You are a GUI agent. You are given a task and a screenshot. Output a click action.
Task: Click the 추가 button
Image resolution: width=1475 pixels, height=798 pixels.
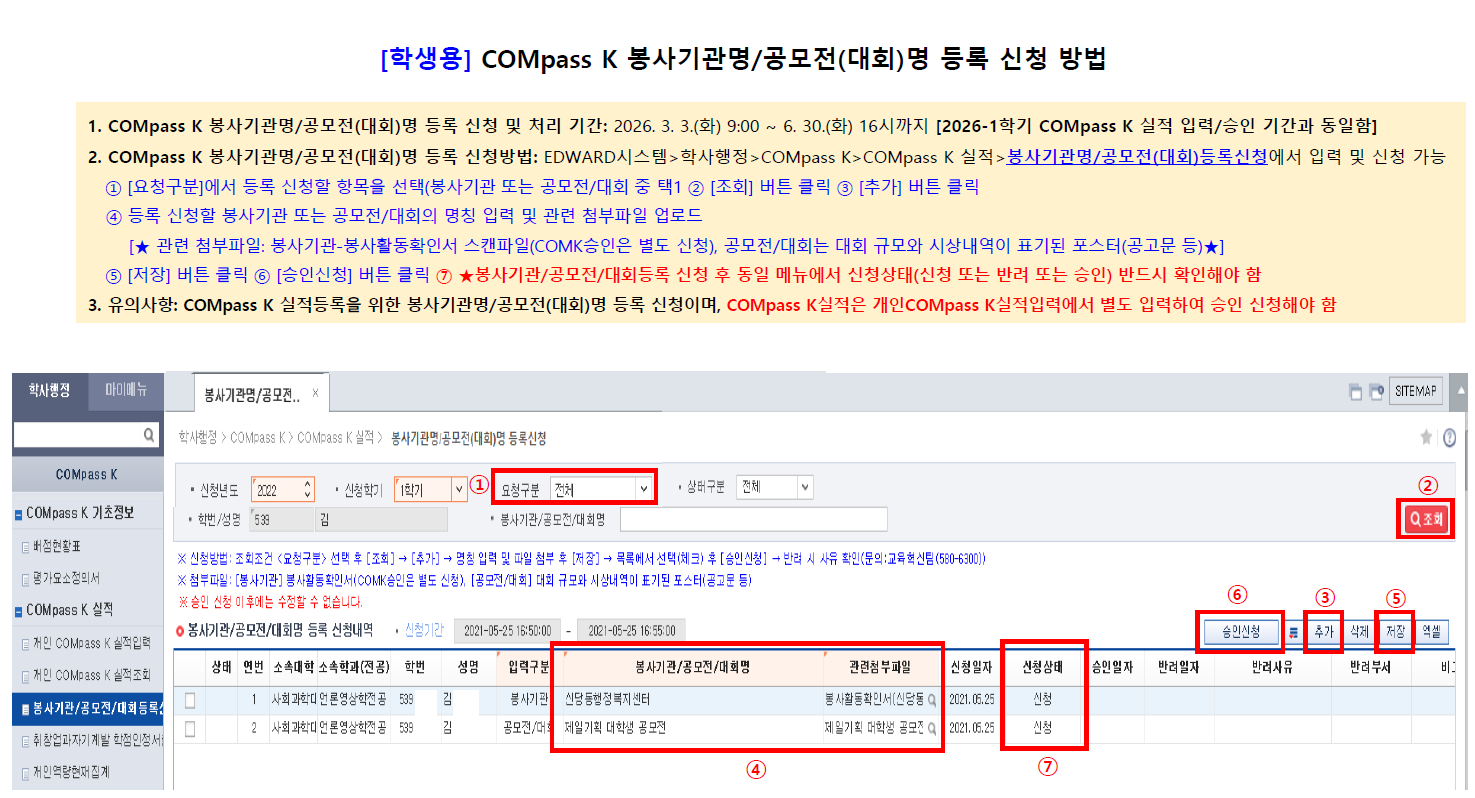1325,632
